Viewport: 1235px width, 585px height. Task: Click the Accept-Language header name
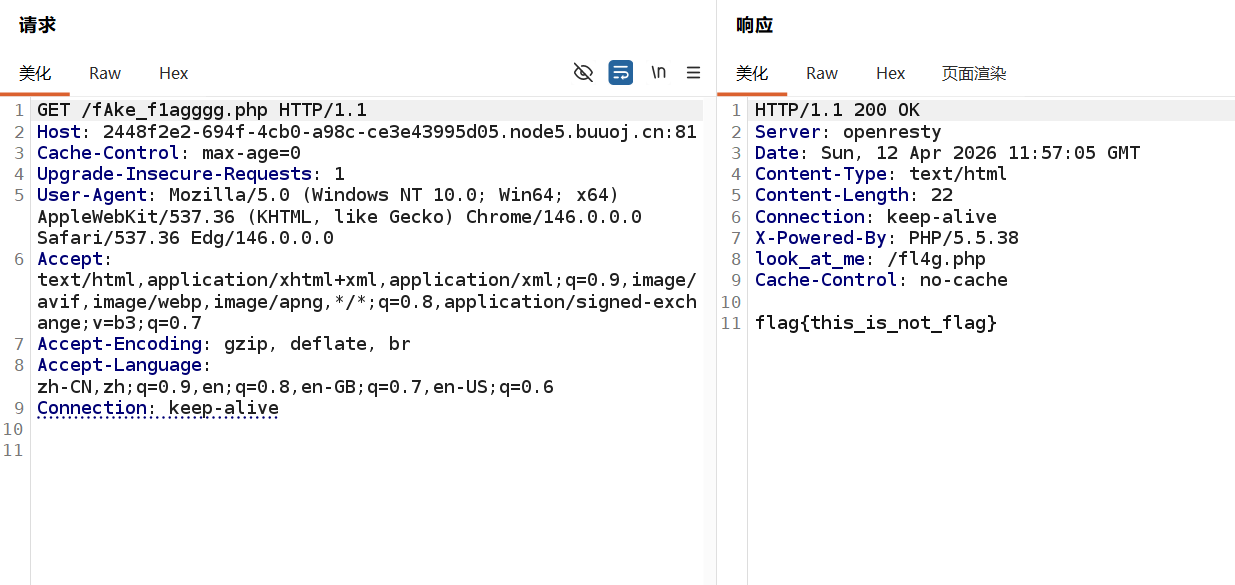pyautogui.click(x=119, y=365)
